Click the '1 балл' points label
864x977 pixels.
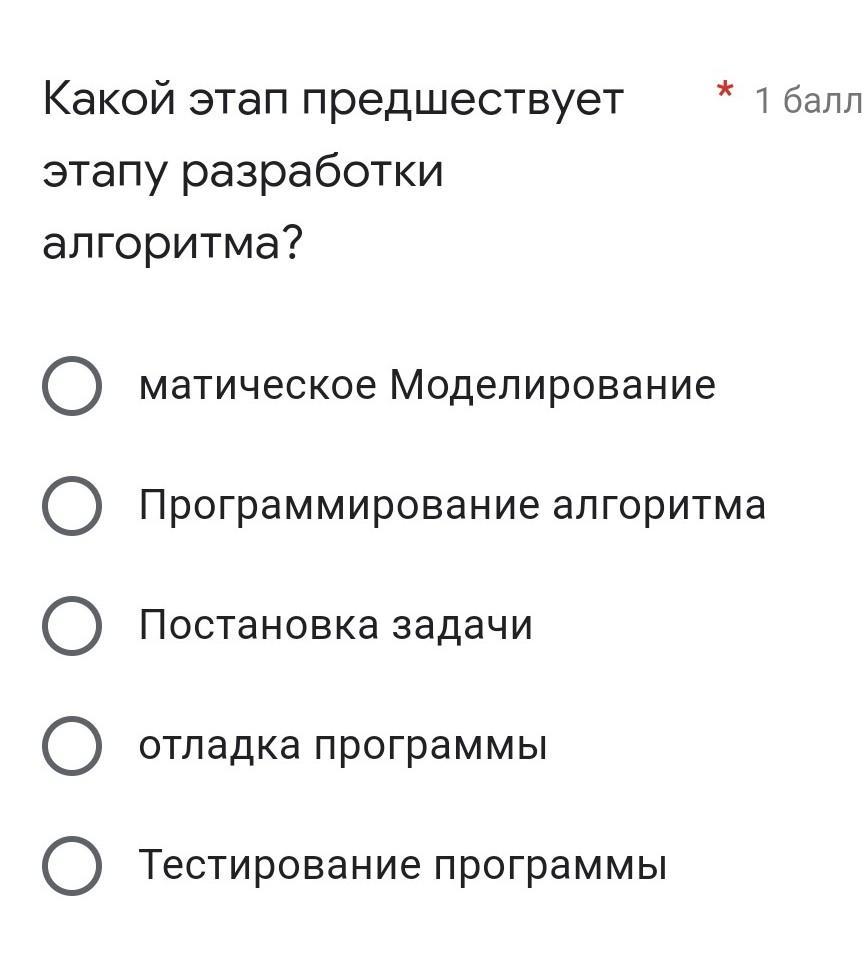click(809, 100)
